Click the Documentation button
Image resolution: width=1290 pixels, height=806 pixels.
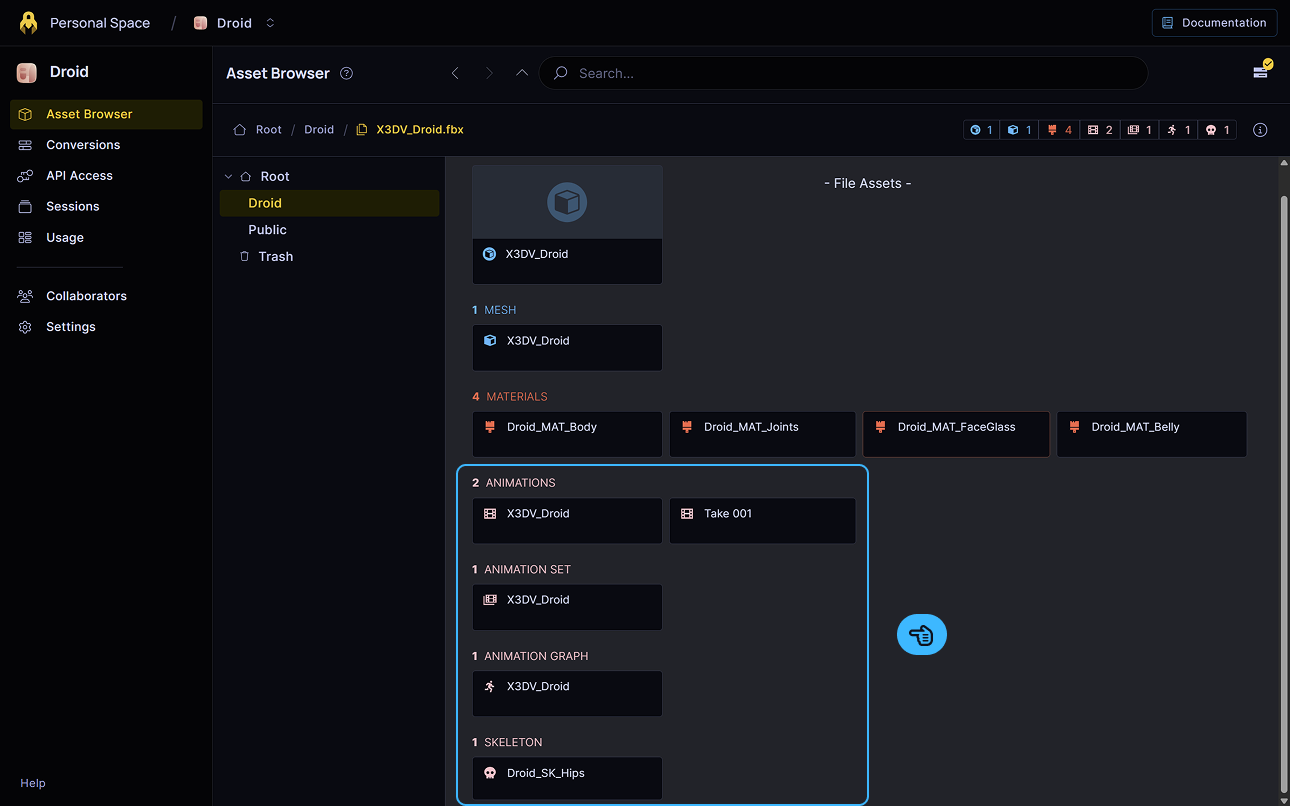(1214, 23)
